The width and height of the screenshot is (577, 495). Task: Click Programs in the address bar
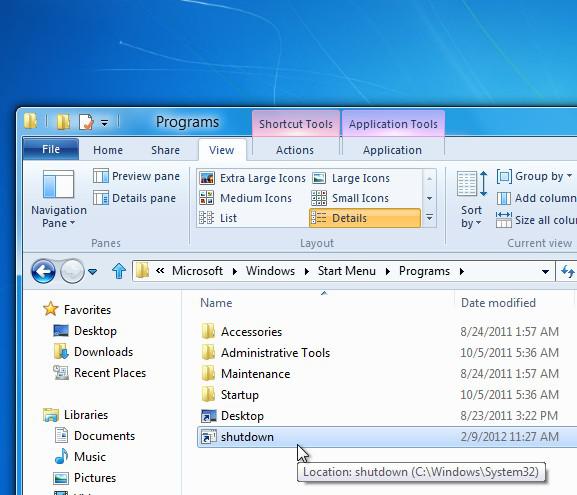pyautogui.click(x=424, y=271)
